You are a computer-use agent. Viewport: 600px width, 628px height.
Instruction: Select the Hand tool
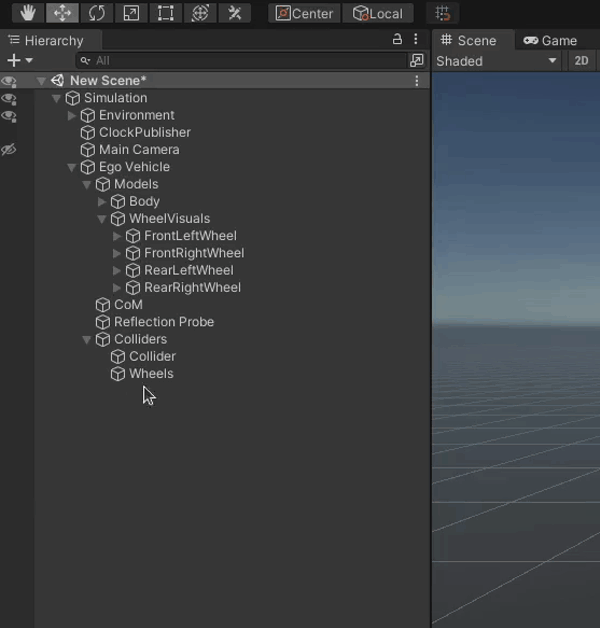pos(29,13)
